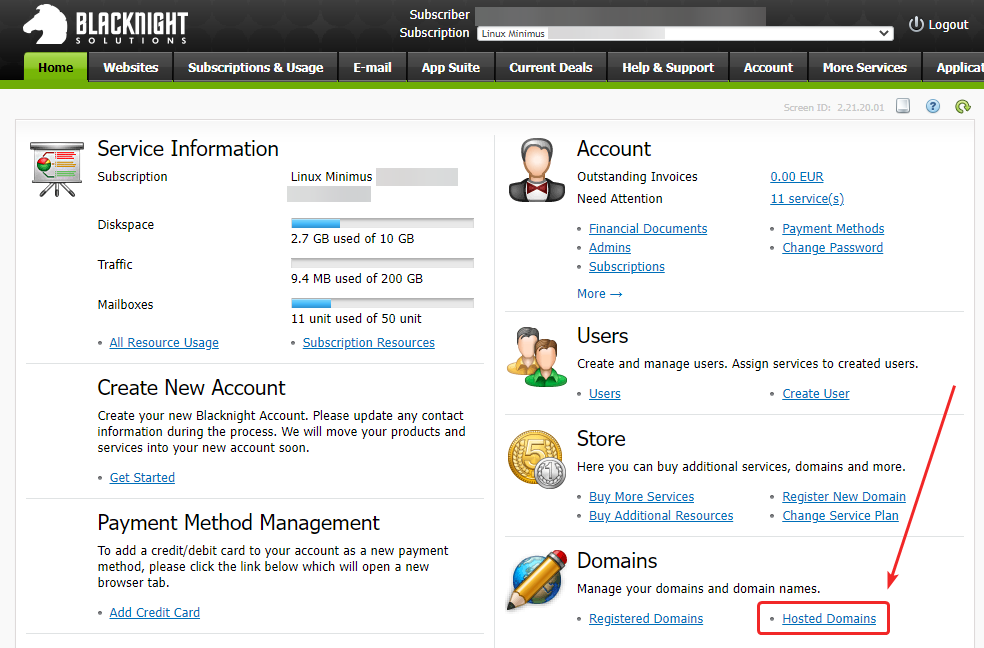Screen dimensions: 984x648
Task: Click the Change Service Plan link
Action: click(840, 516)
